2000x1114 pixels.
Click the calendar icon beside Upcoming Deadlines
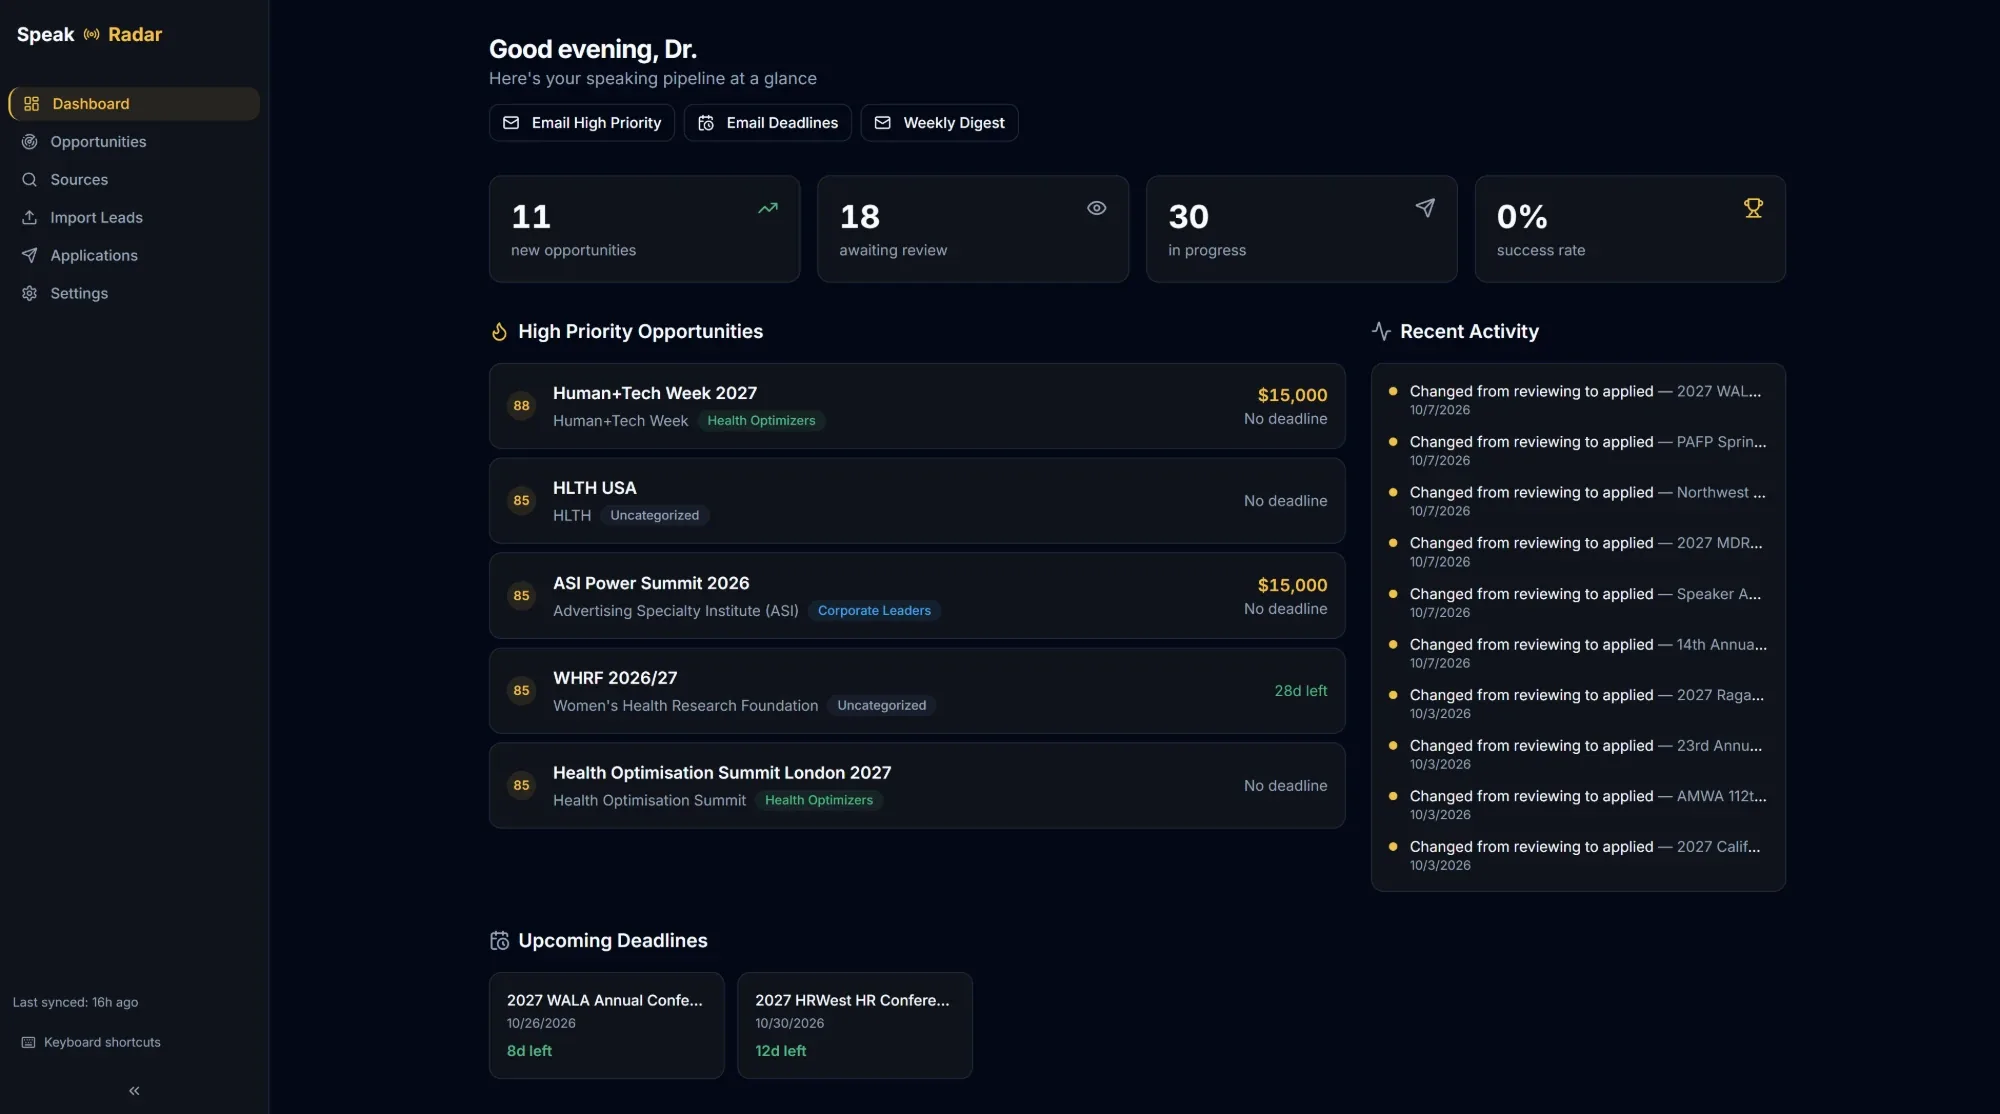click(x=500, y=941)
